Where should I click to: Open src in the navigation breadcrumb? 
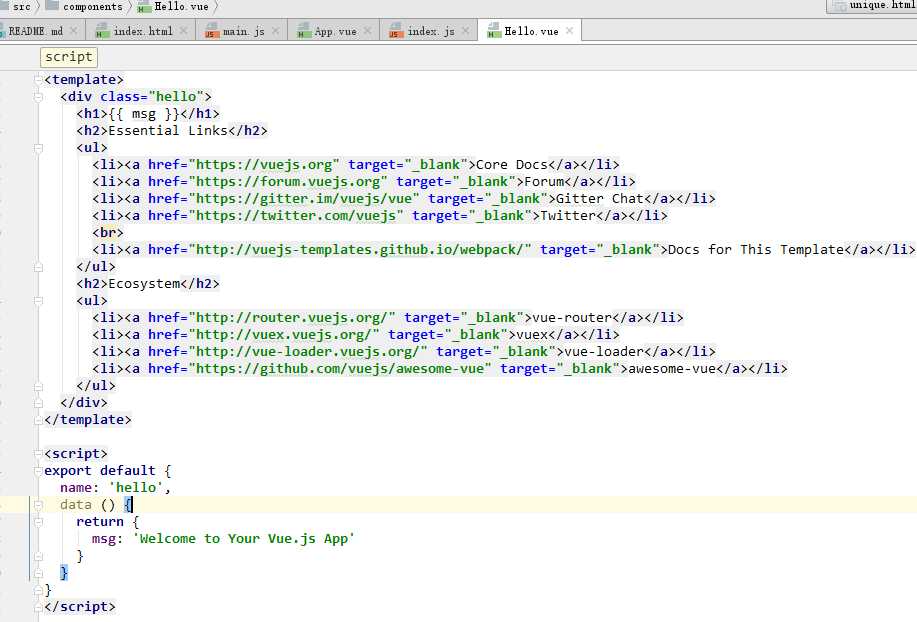[x=22, y=6]
